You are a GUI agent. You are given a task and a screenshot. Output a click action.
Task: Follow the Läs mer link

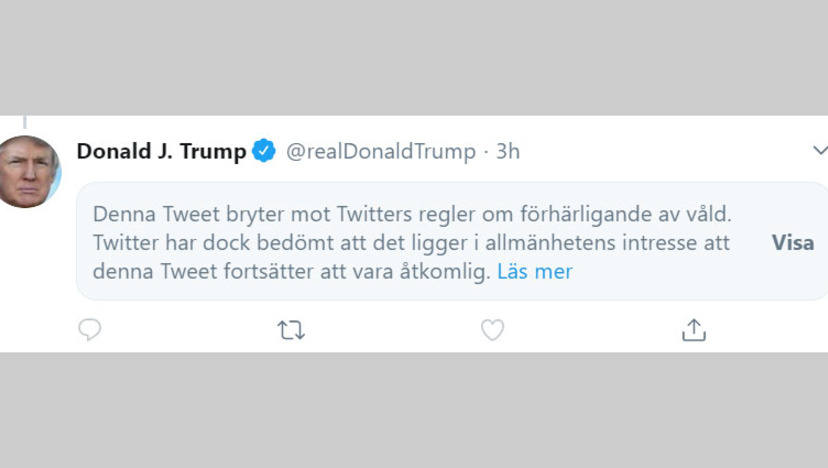pyautogui.click(x=534, y=272)
